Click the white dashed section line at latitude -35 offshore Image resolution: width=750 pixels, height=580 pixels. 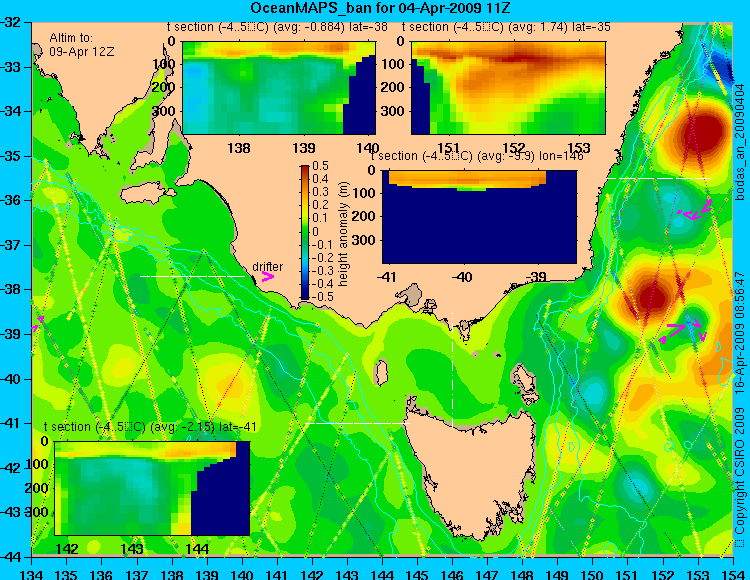659,178
